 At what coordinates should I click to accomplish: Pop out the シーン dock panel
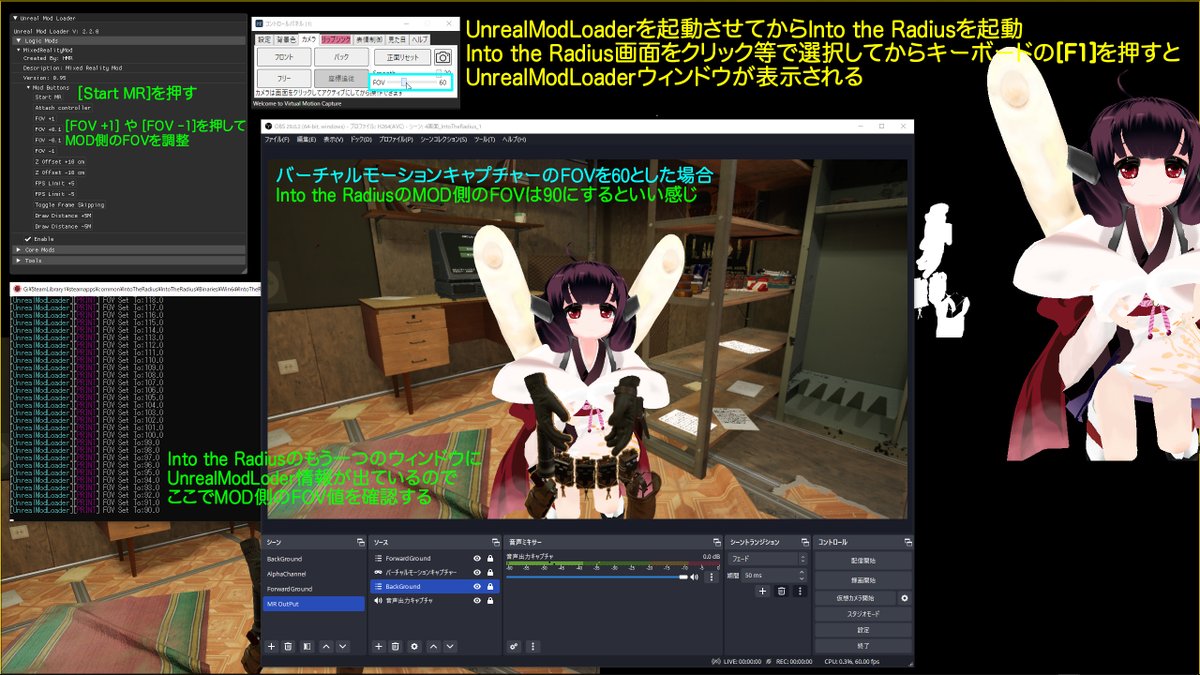coord(360,542)
